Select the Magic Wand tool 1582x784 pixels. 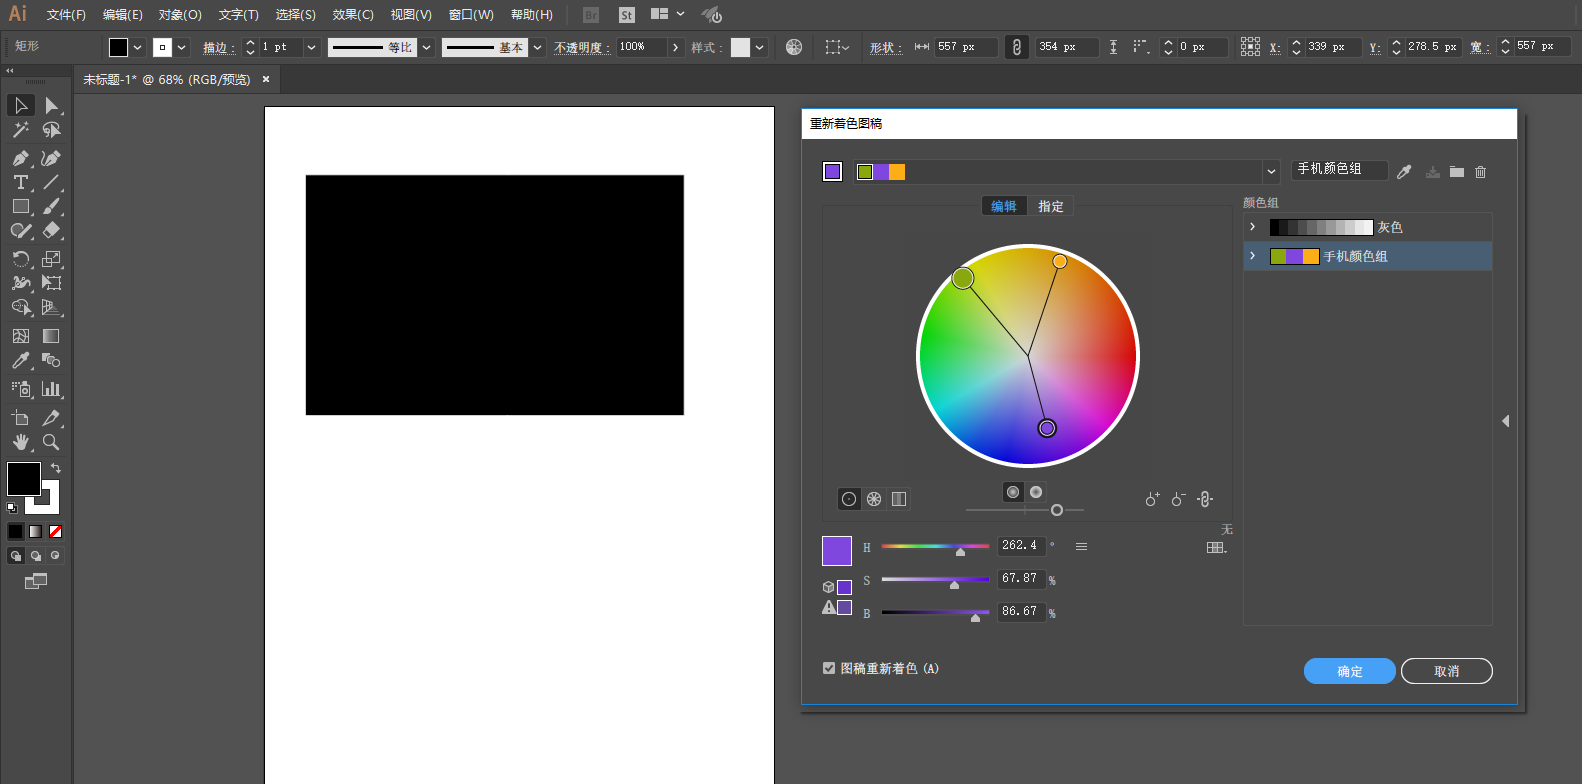[20, 130]
